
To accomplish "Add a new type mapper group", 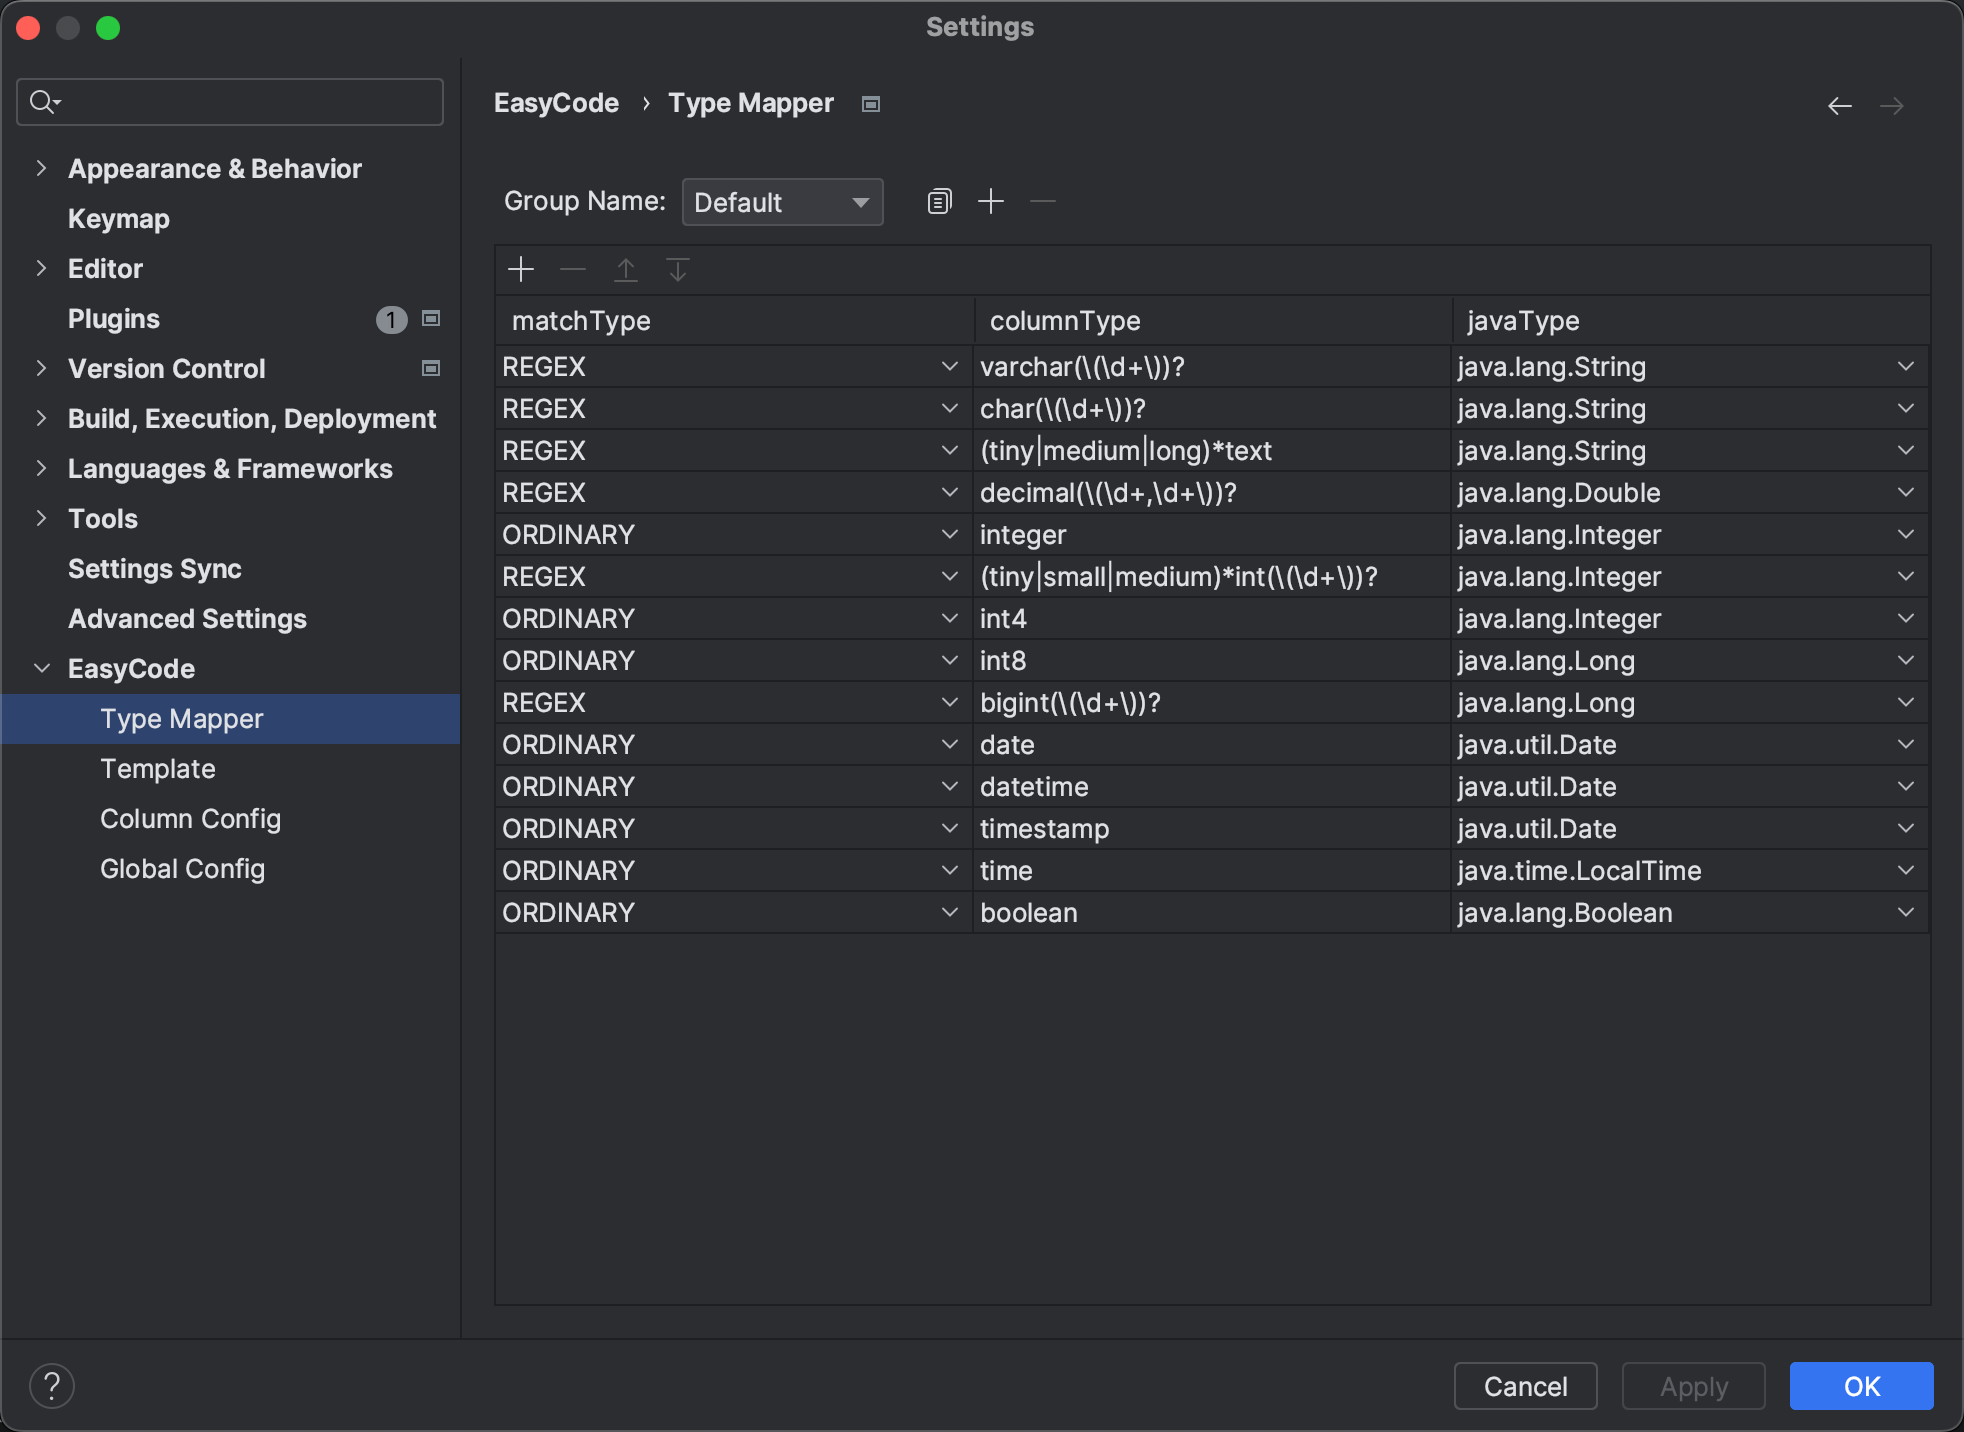I will click(x=990, y=202).
